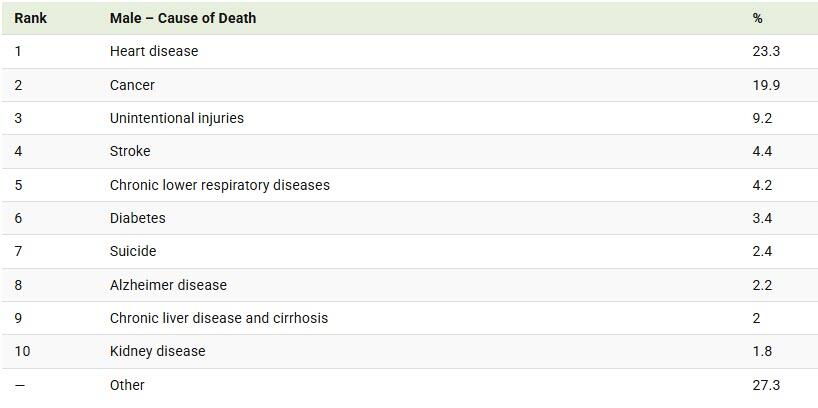Select the 23.3 percentage value

tap(766, 51)
